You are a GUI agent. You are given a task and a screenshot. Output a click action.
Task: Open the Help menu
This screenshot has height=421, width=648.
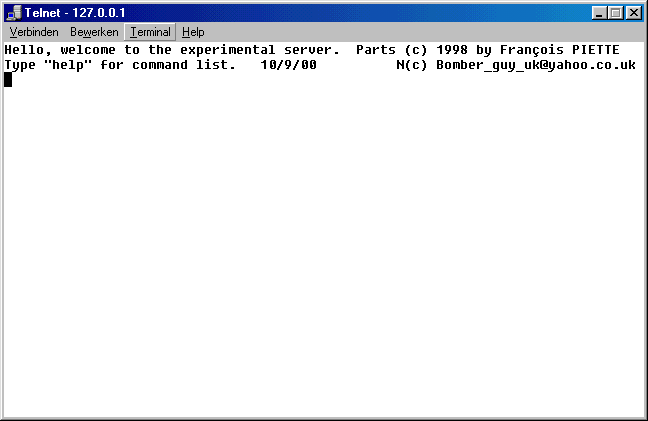click(193, 32)
